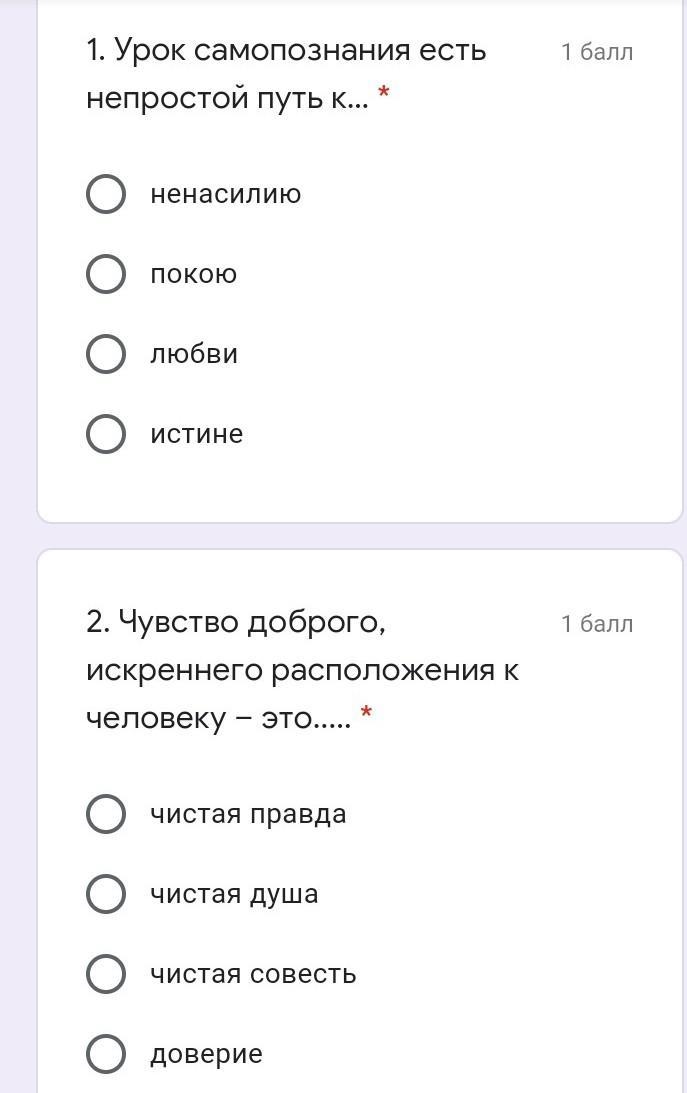The image size is (687, 1093).
Task: Pick the истине radio button
Action: pyautogui.click(x=106, y=434)
